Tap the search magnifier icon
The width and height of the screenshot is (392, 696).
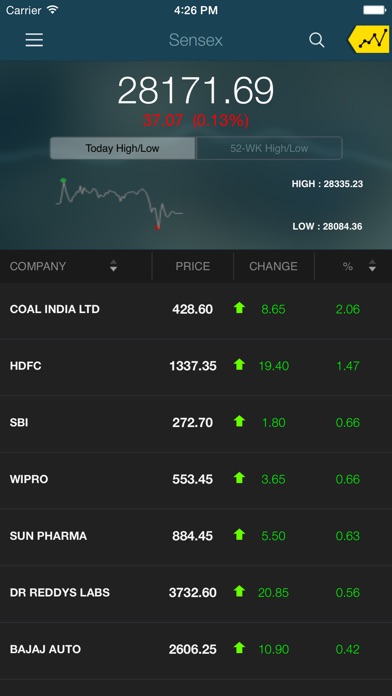click(x=317, y=40)
